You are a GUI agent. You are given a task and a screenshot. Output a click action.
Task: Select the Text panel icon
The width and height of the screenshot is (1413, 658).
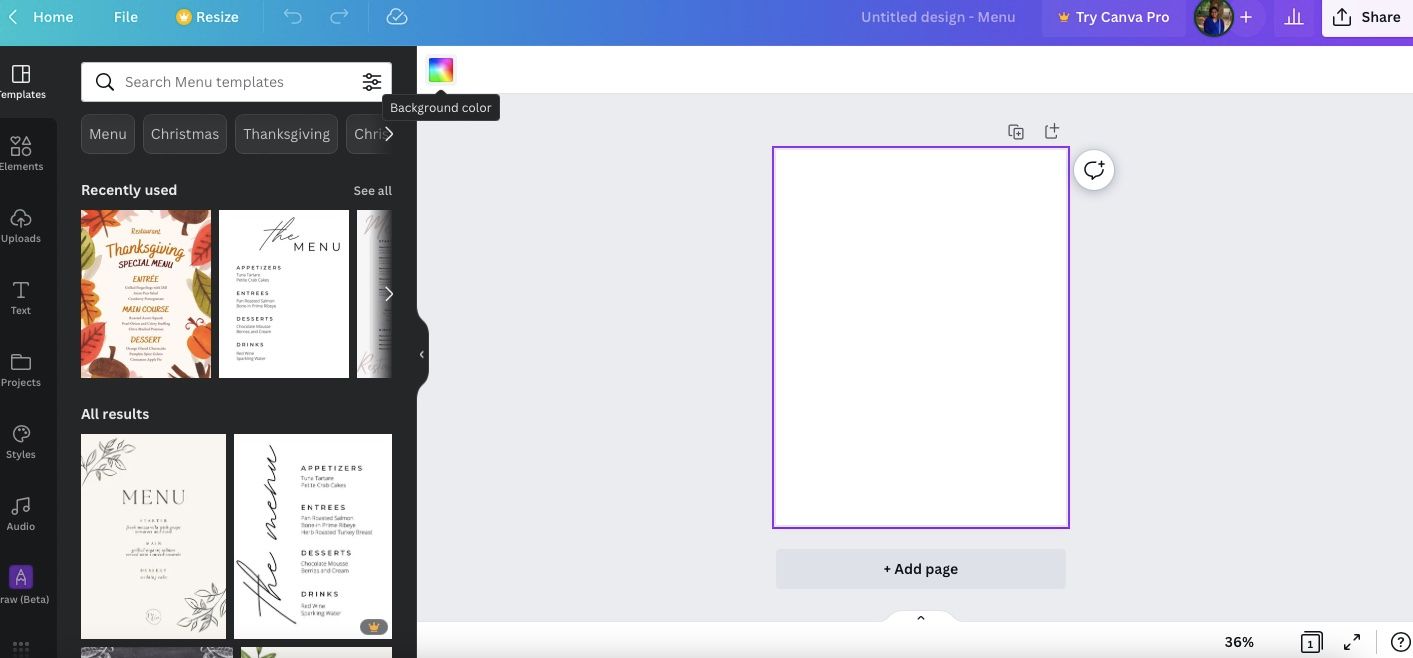click(20, 296)
